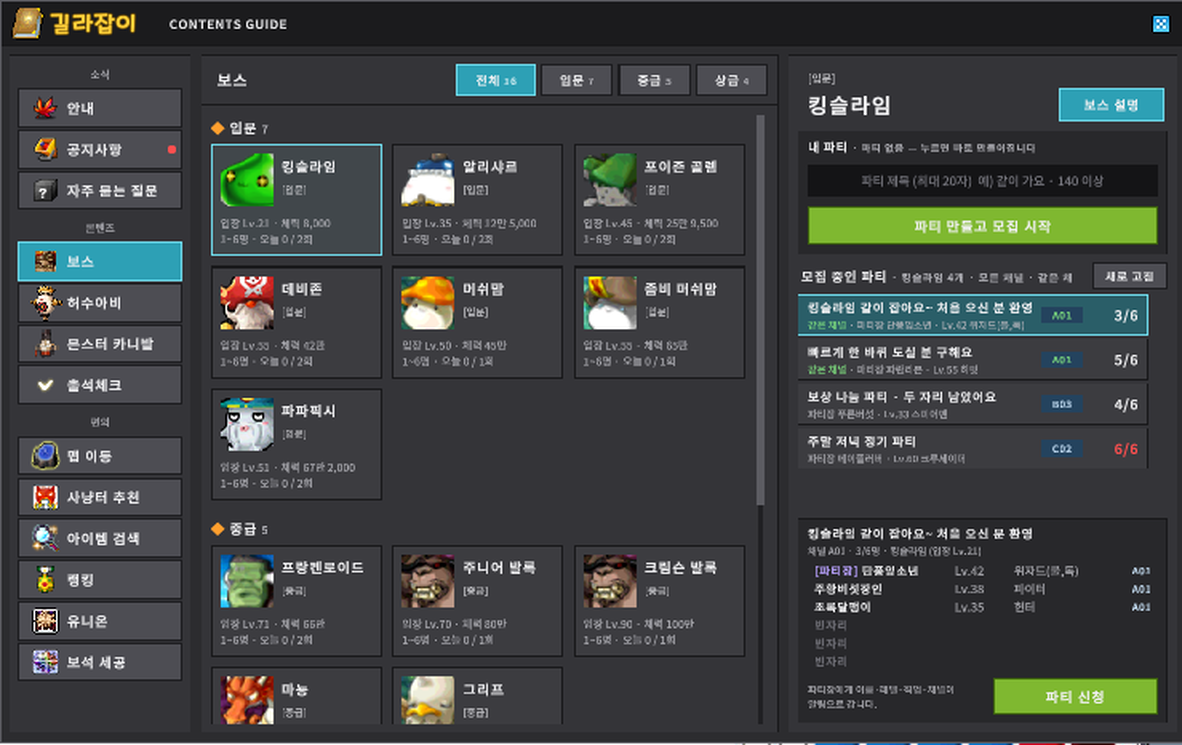
Task: Pick the 데비존 boss card
Action: 296,322
